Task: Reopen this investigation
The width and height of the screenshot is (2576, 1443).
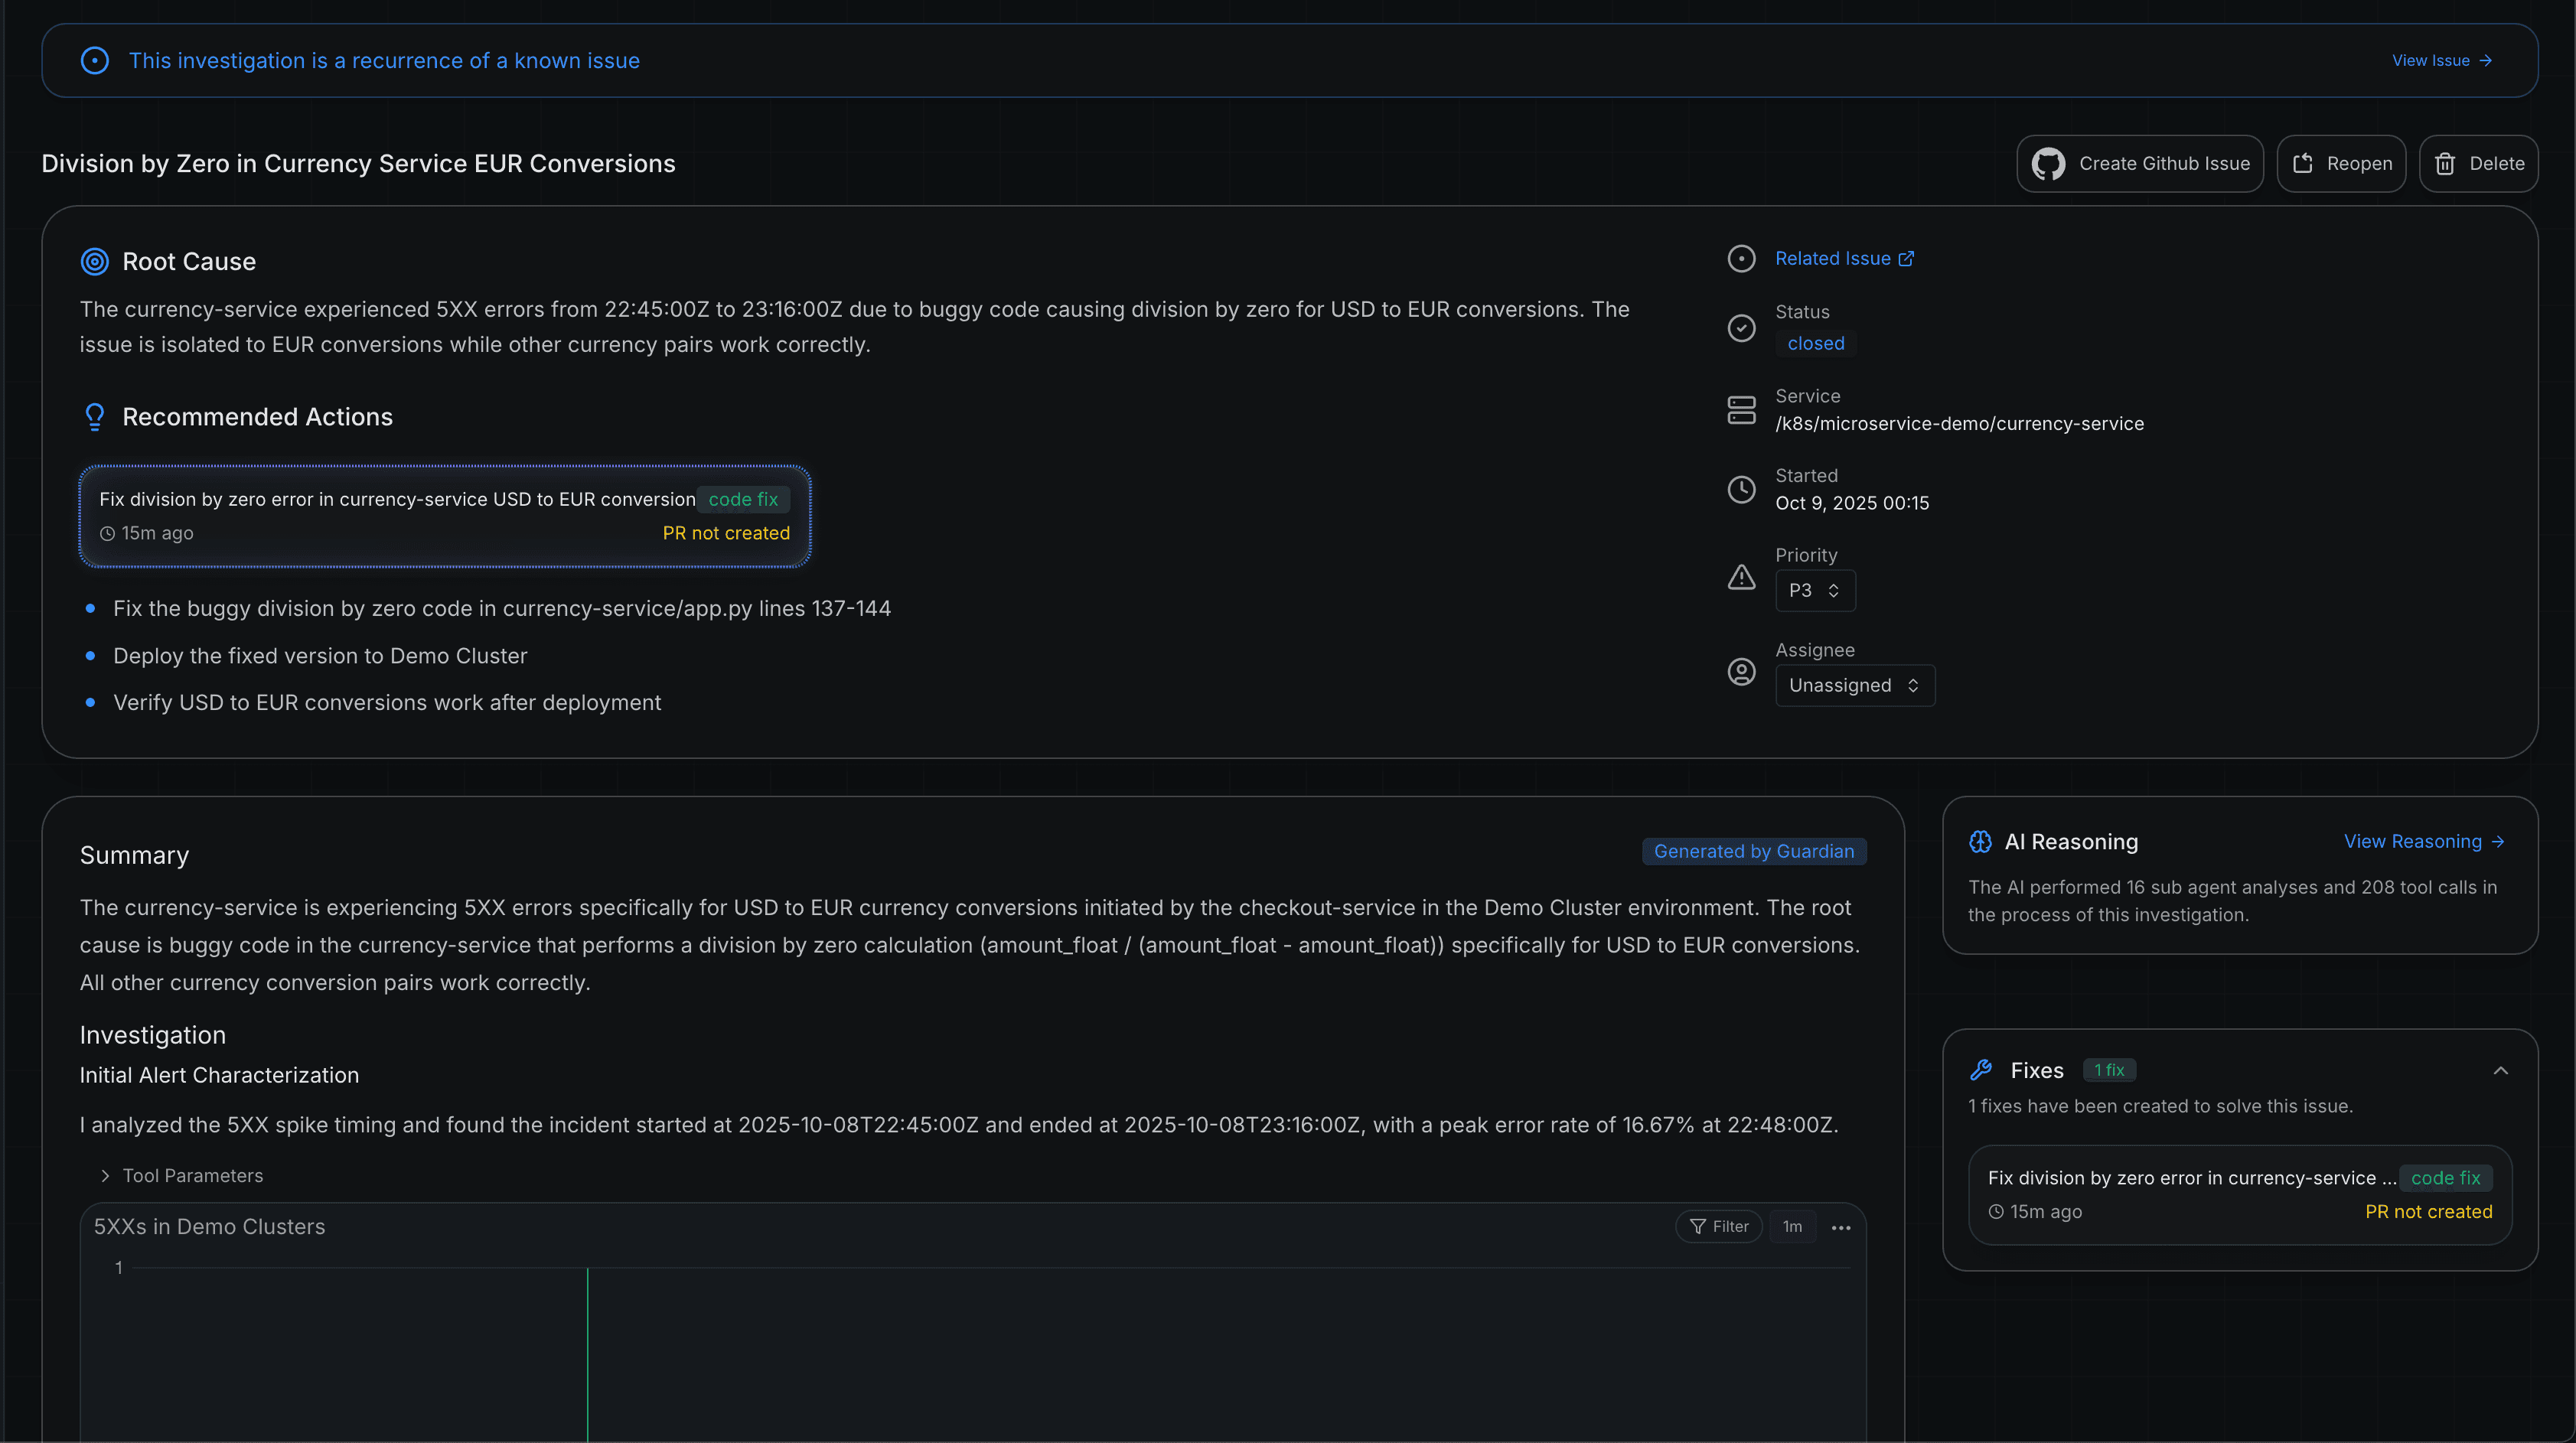Action: click(x=2341, y=164)
